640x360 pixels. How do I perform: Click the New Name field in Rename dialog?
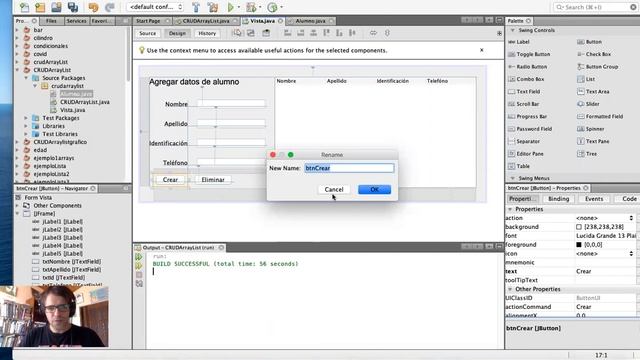point(349,168)
